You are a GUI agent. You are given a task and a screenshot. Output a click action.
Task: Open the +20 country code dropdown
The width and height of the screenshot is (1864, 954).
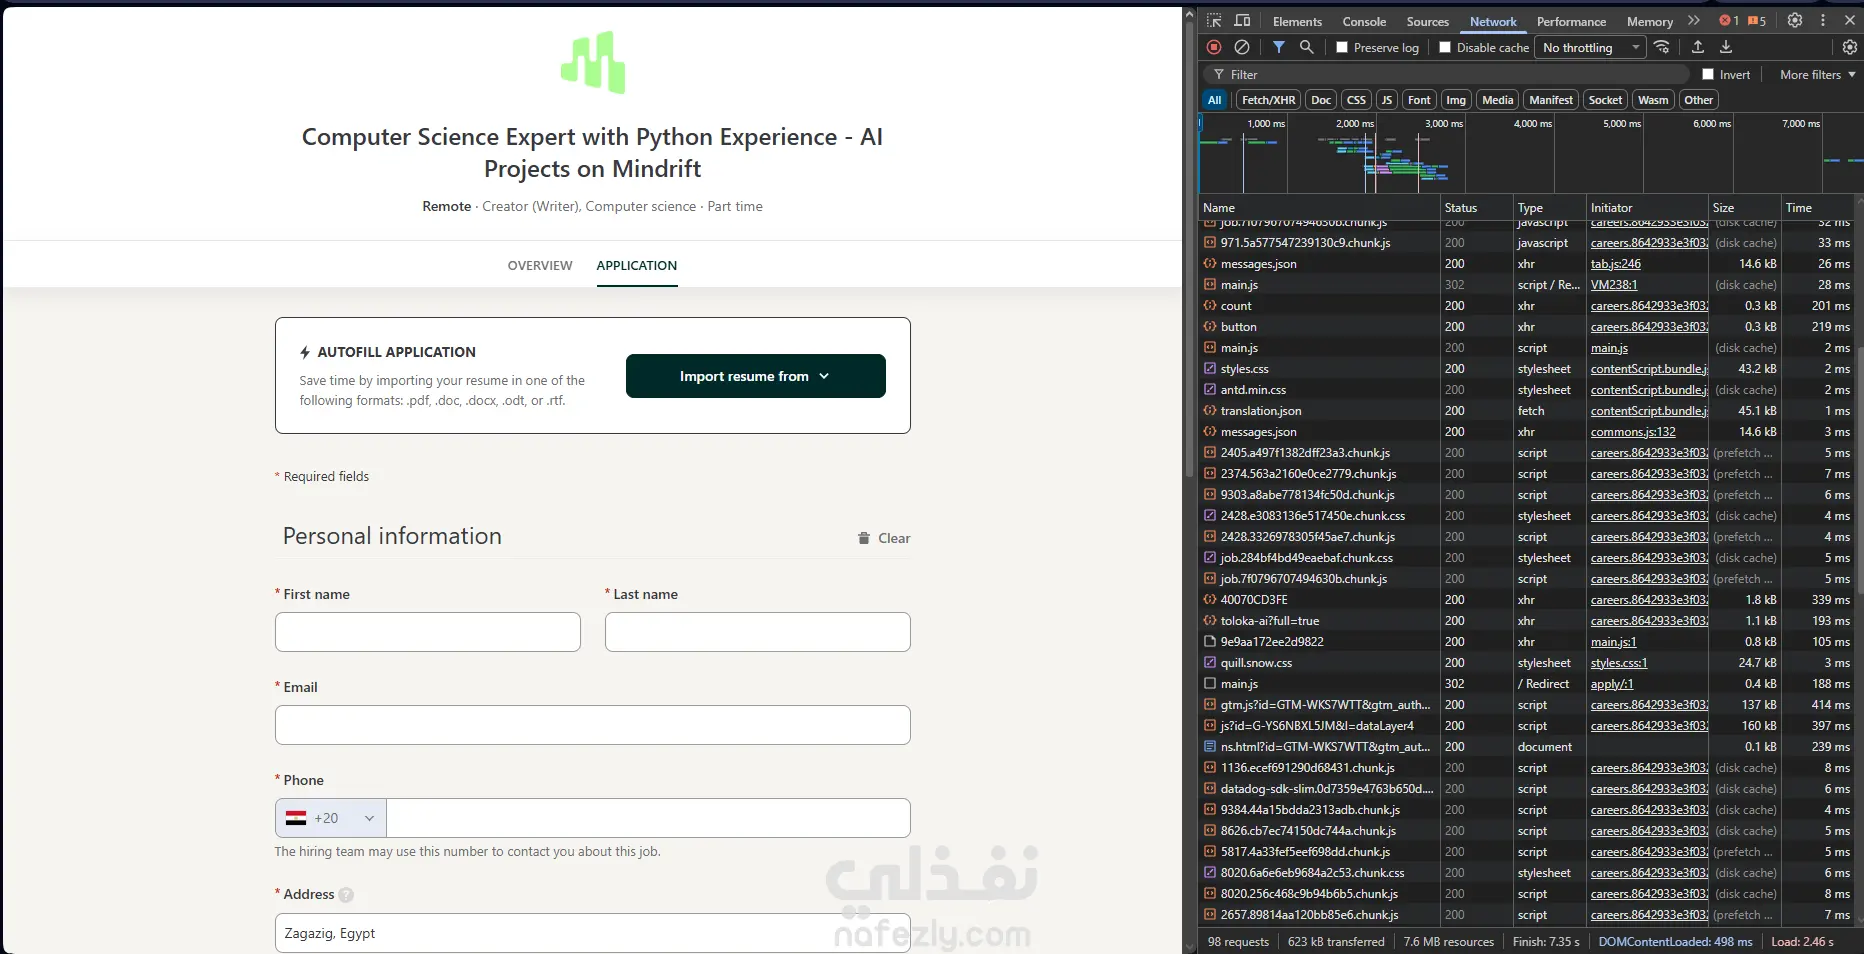[331, 818]
